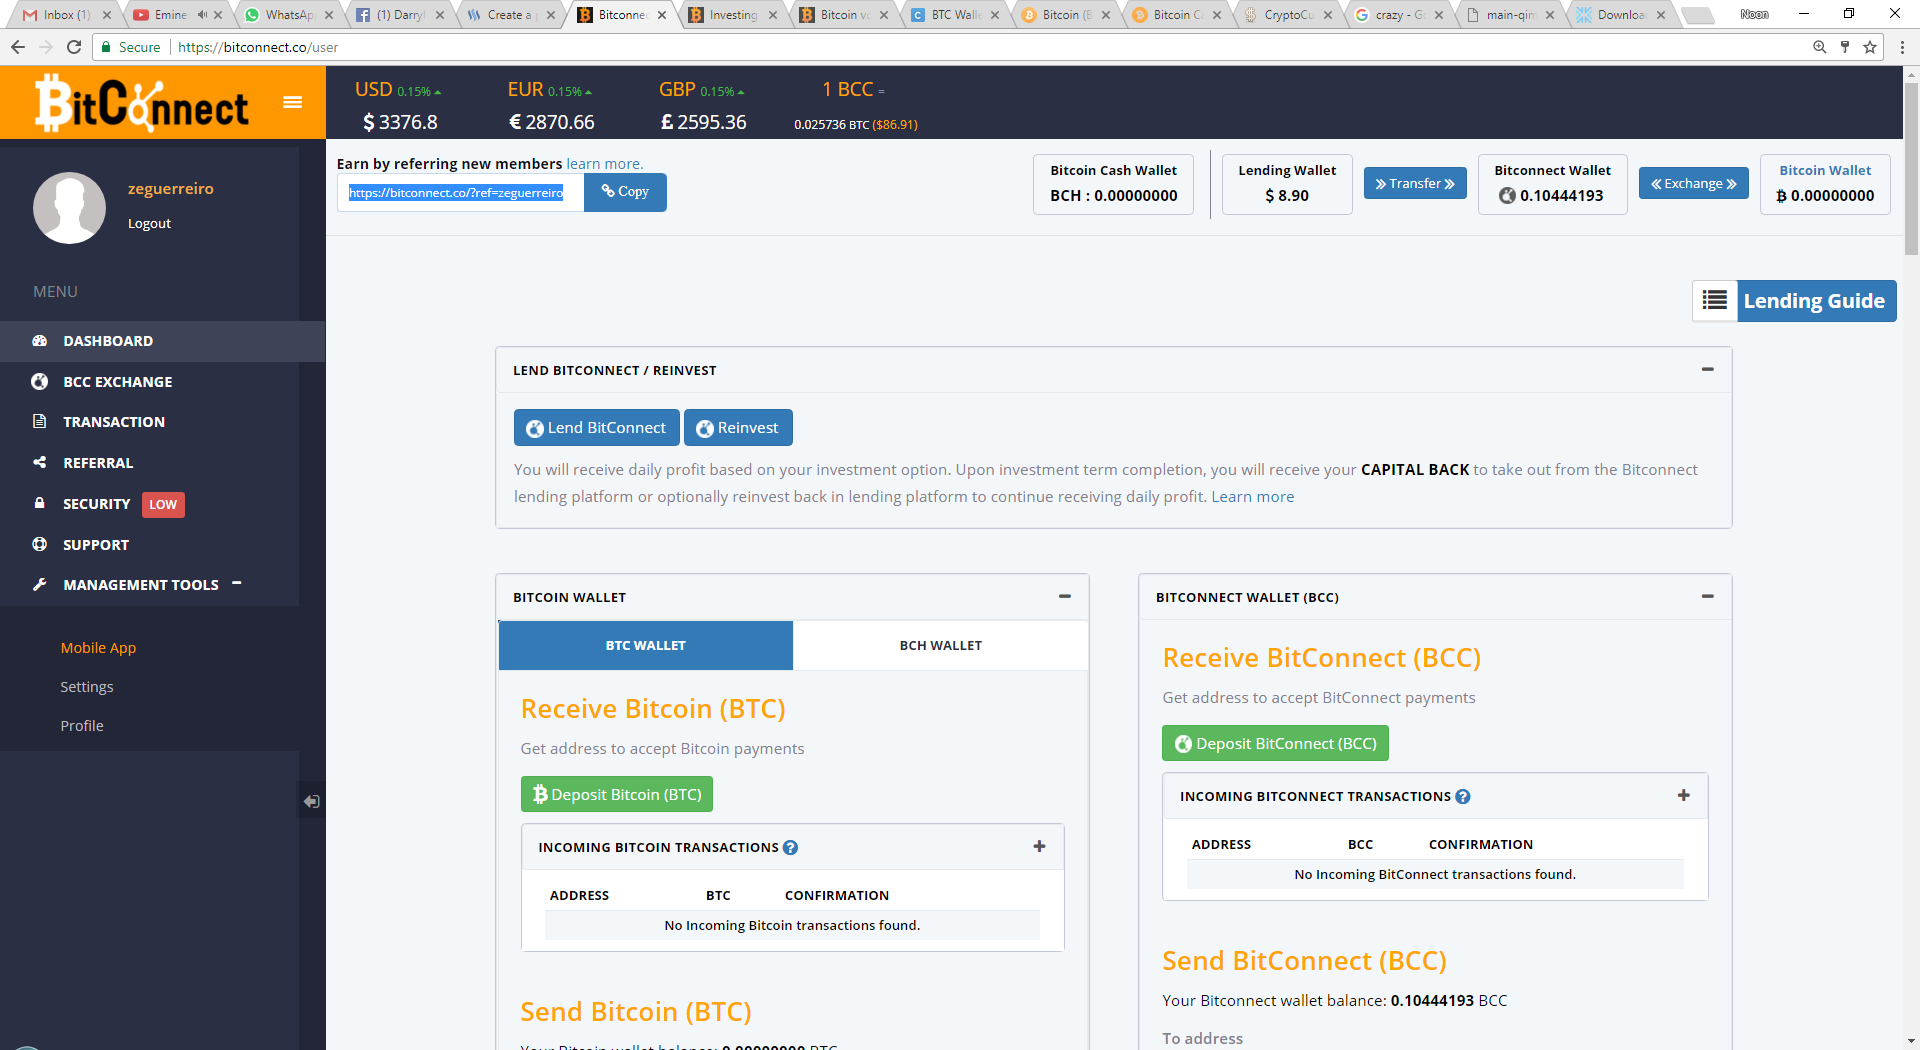Click the Reinvest button
Image resolution: width=1920 pixels, height=1050 pixels.
tap(738, 428)
